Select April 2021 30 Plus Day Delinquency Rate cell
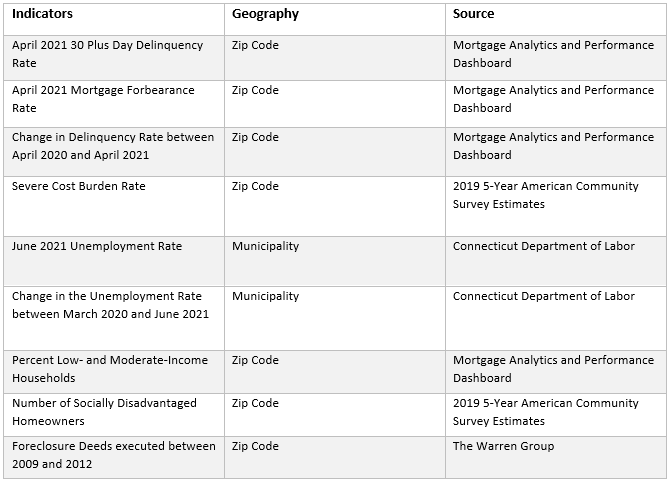The image size is (670, 483). pos(107,54)
